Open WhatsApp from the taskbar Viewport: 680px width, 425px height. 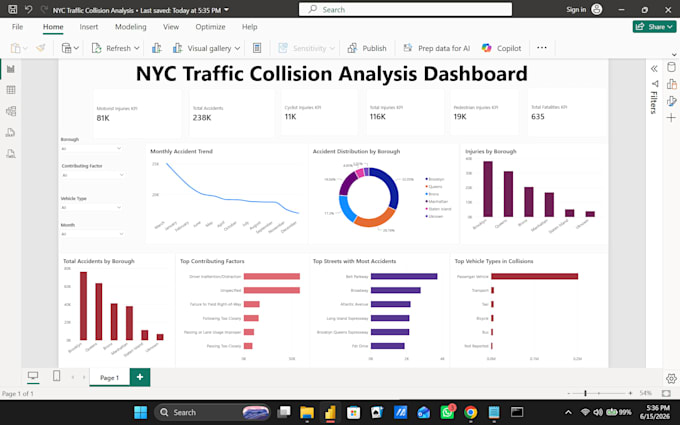point(447,412)
